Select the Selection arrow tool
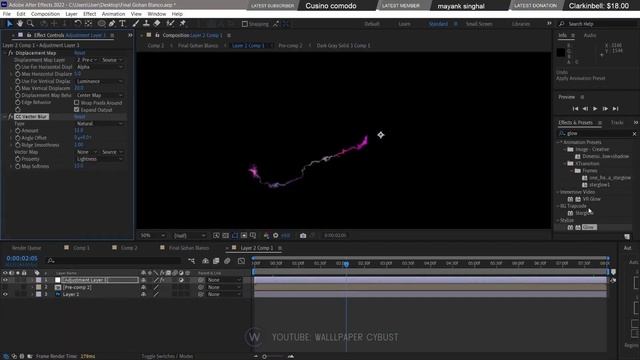 [x=9, y=24]
